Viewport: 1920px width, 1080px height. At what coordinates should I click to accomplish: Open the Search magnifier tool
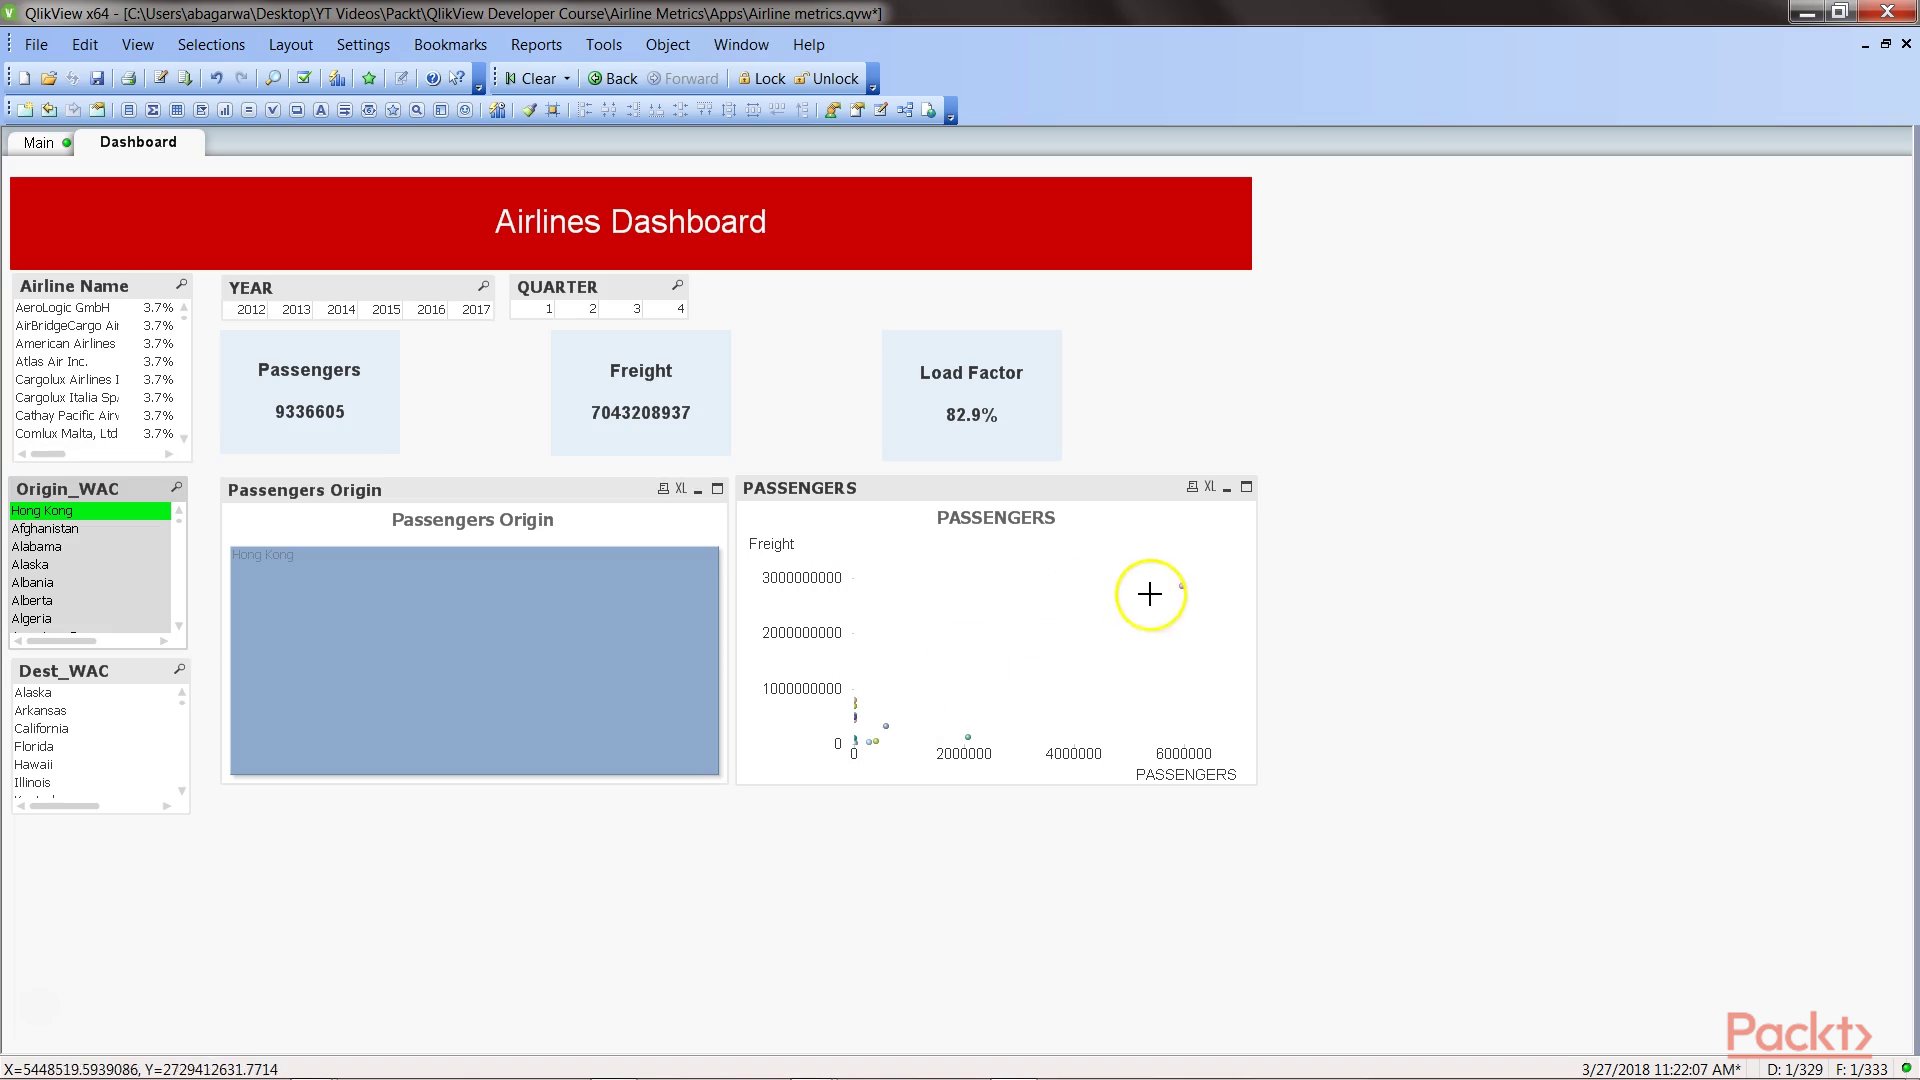[x=272, y=78]
